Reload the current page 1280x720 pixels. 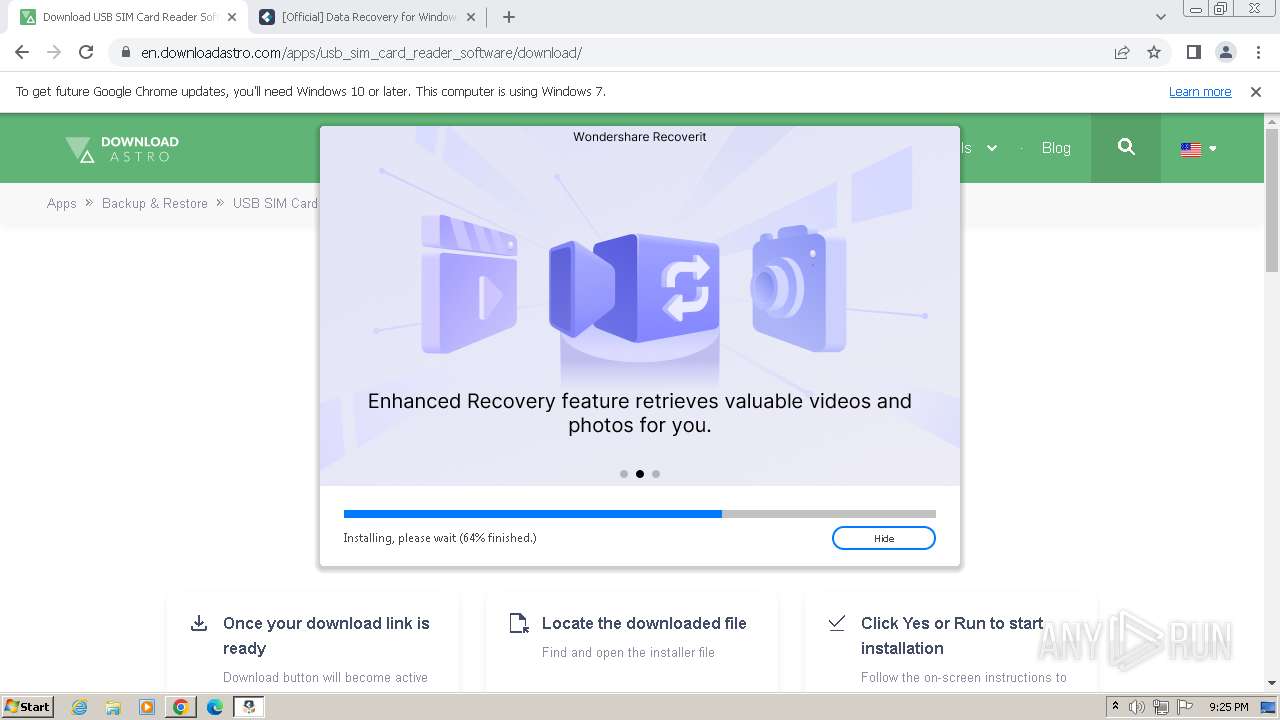tap(86, 52)
